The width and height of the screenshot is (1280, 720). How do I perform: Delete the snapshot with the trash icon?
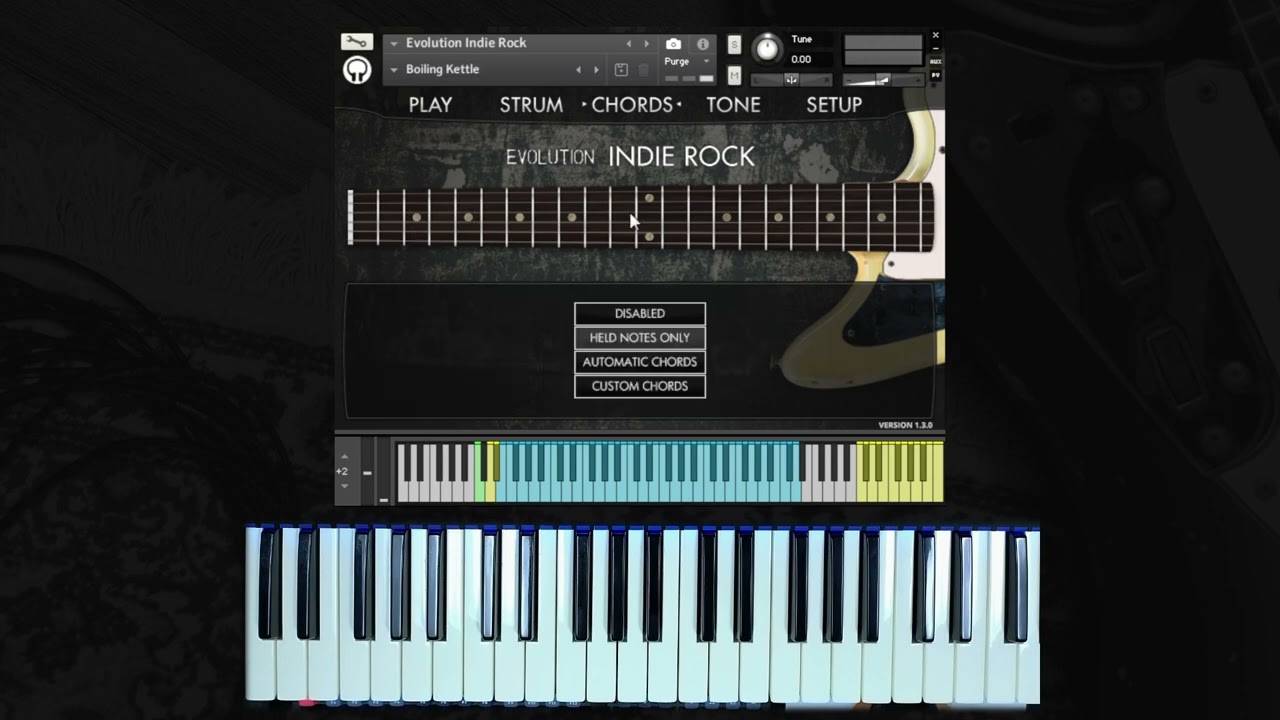pyautogui.click(x=643, y=70)
